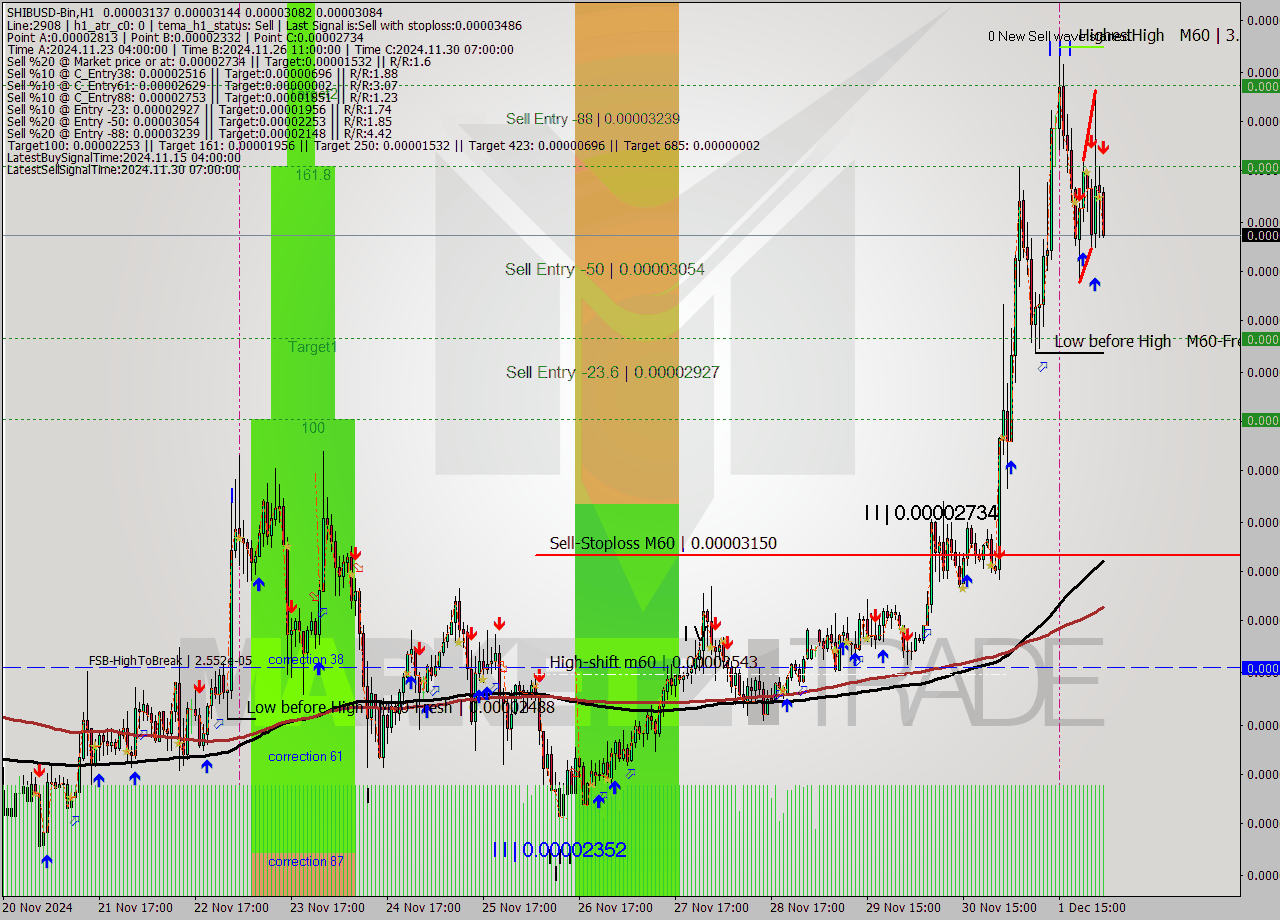This screenshot has width=1280, height=920.
Task: Click the '20 Nov 2024' date on time axis
Action: (38, 908)
